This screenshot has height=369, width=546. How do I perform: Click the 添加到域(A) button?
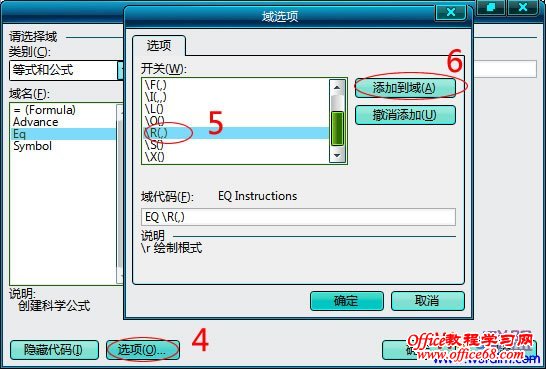[405, 88]
